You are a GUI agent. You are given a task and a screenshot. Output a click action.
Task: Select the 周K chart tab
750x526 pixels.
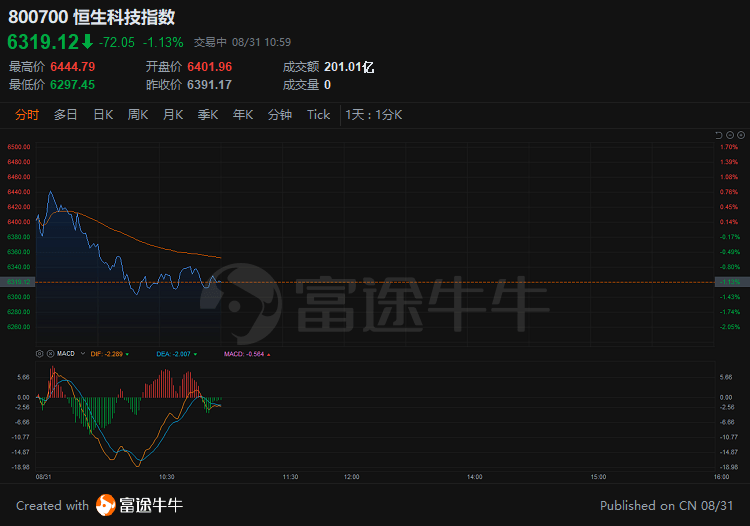[x=138, y=115]
